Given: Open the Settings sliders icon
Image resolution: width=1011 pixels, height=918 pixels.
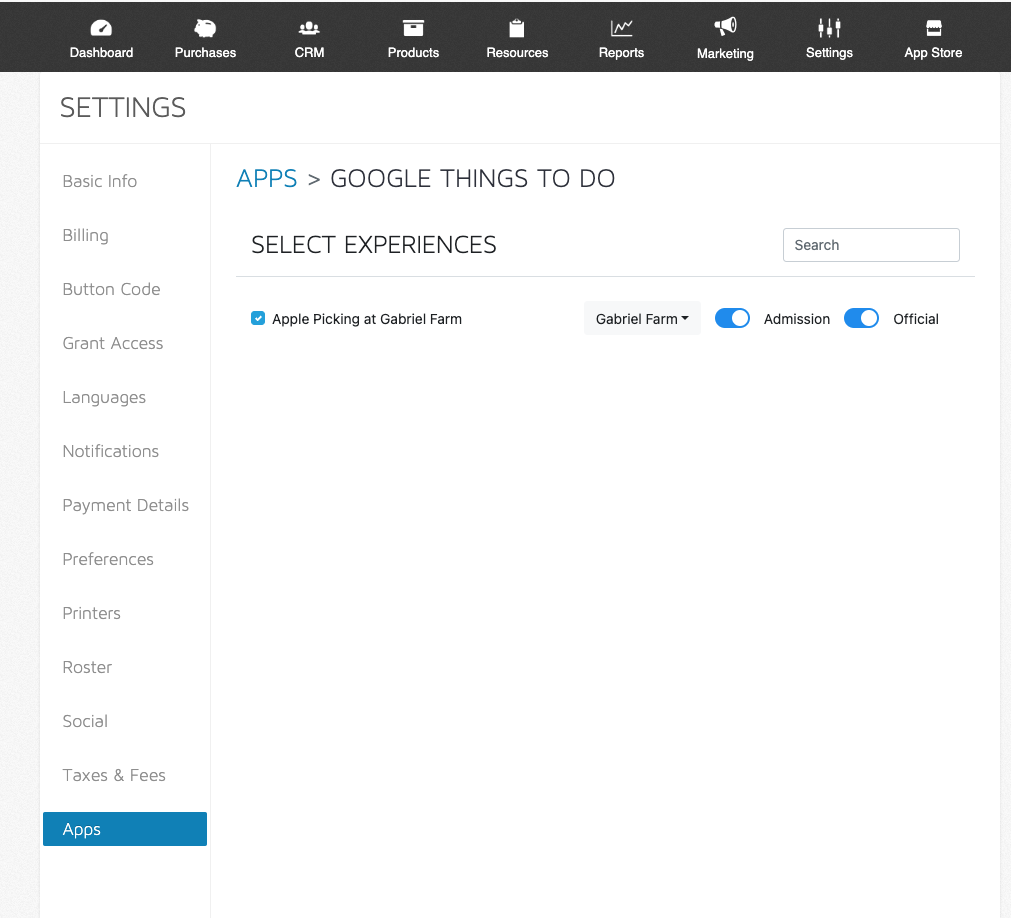Looking at the screenshot, I should (x=829, y=28).
